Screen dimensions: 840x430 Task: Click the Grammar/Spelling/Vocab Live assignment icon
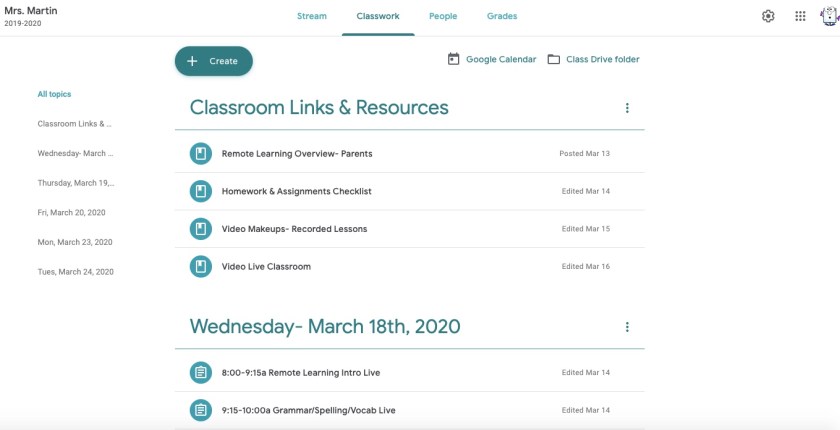pyautogui.click(x=201, y=410)
